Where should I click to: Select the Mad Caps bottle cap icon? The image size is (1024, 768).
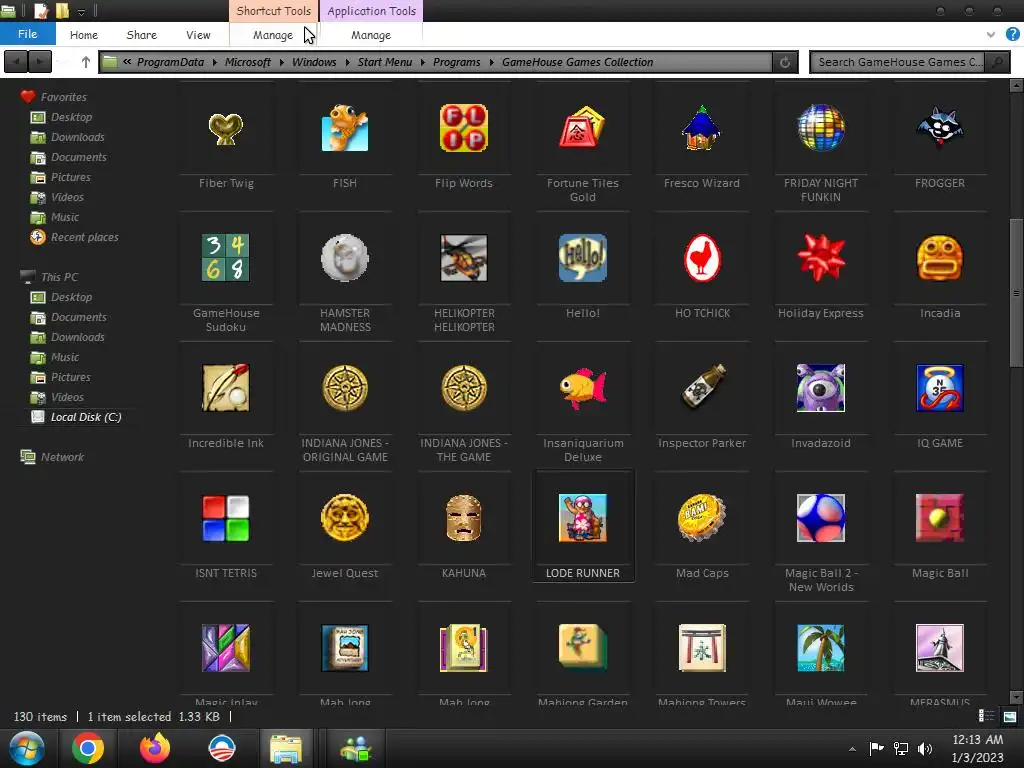tap(701, 518)
